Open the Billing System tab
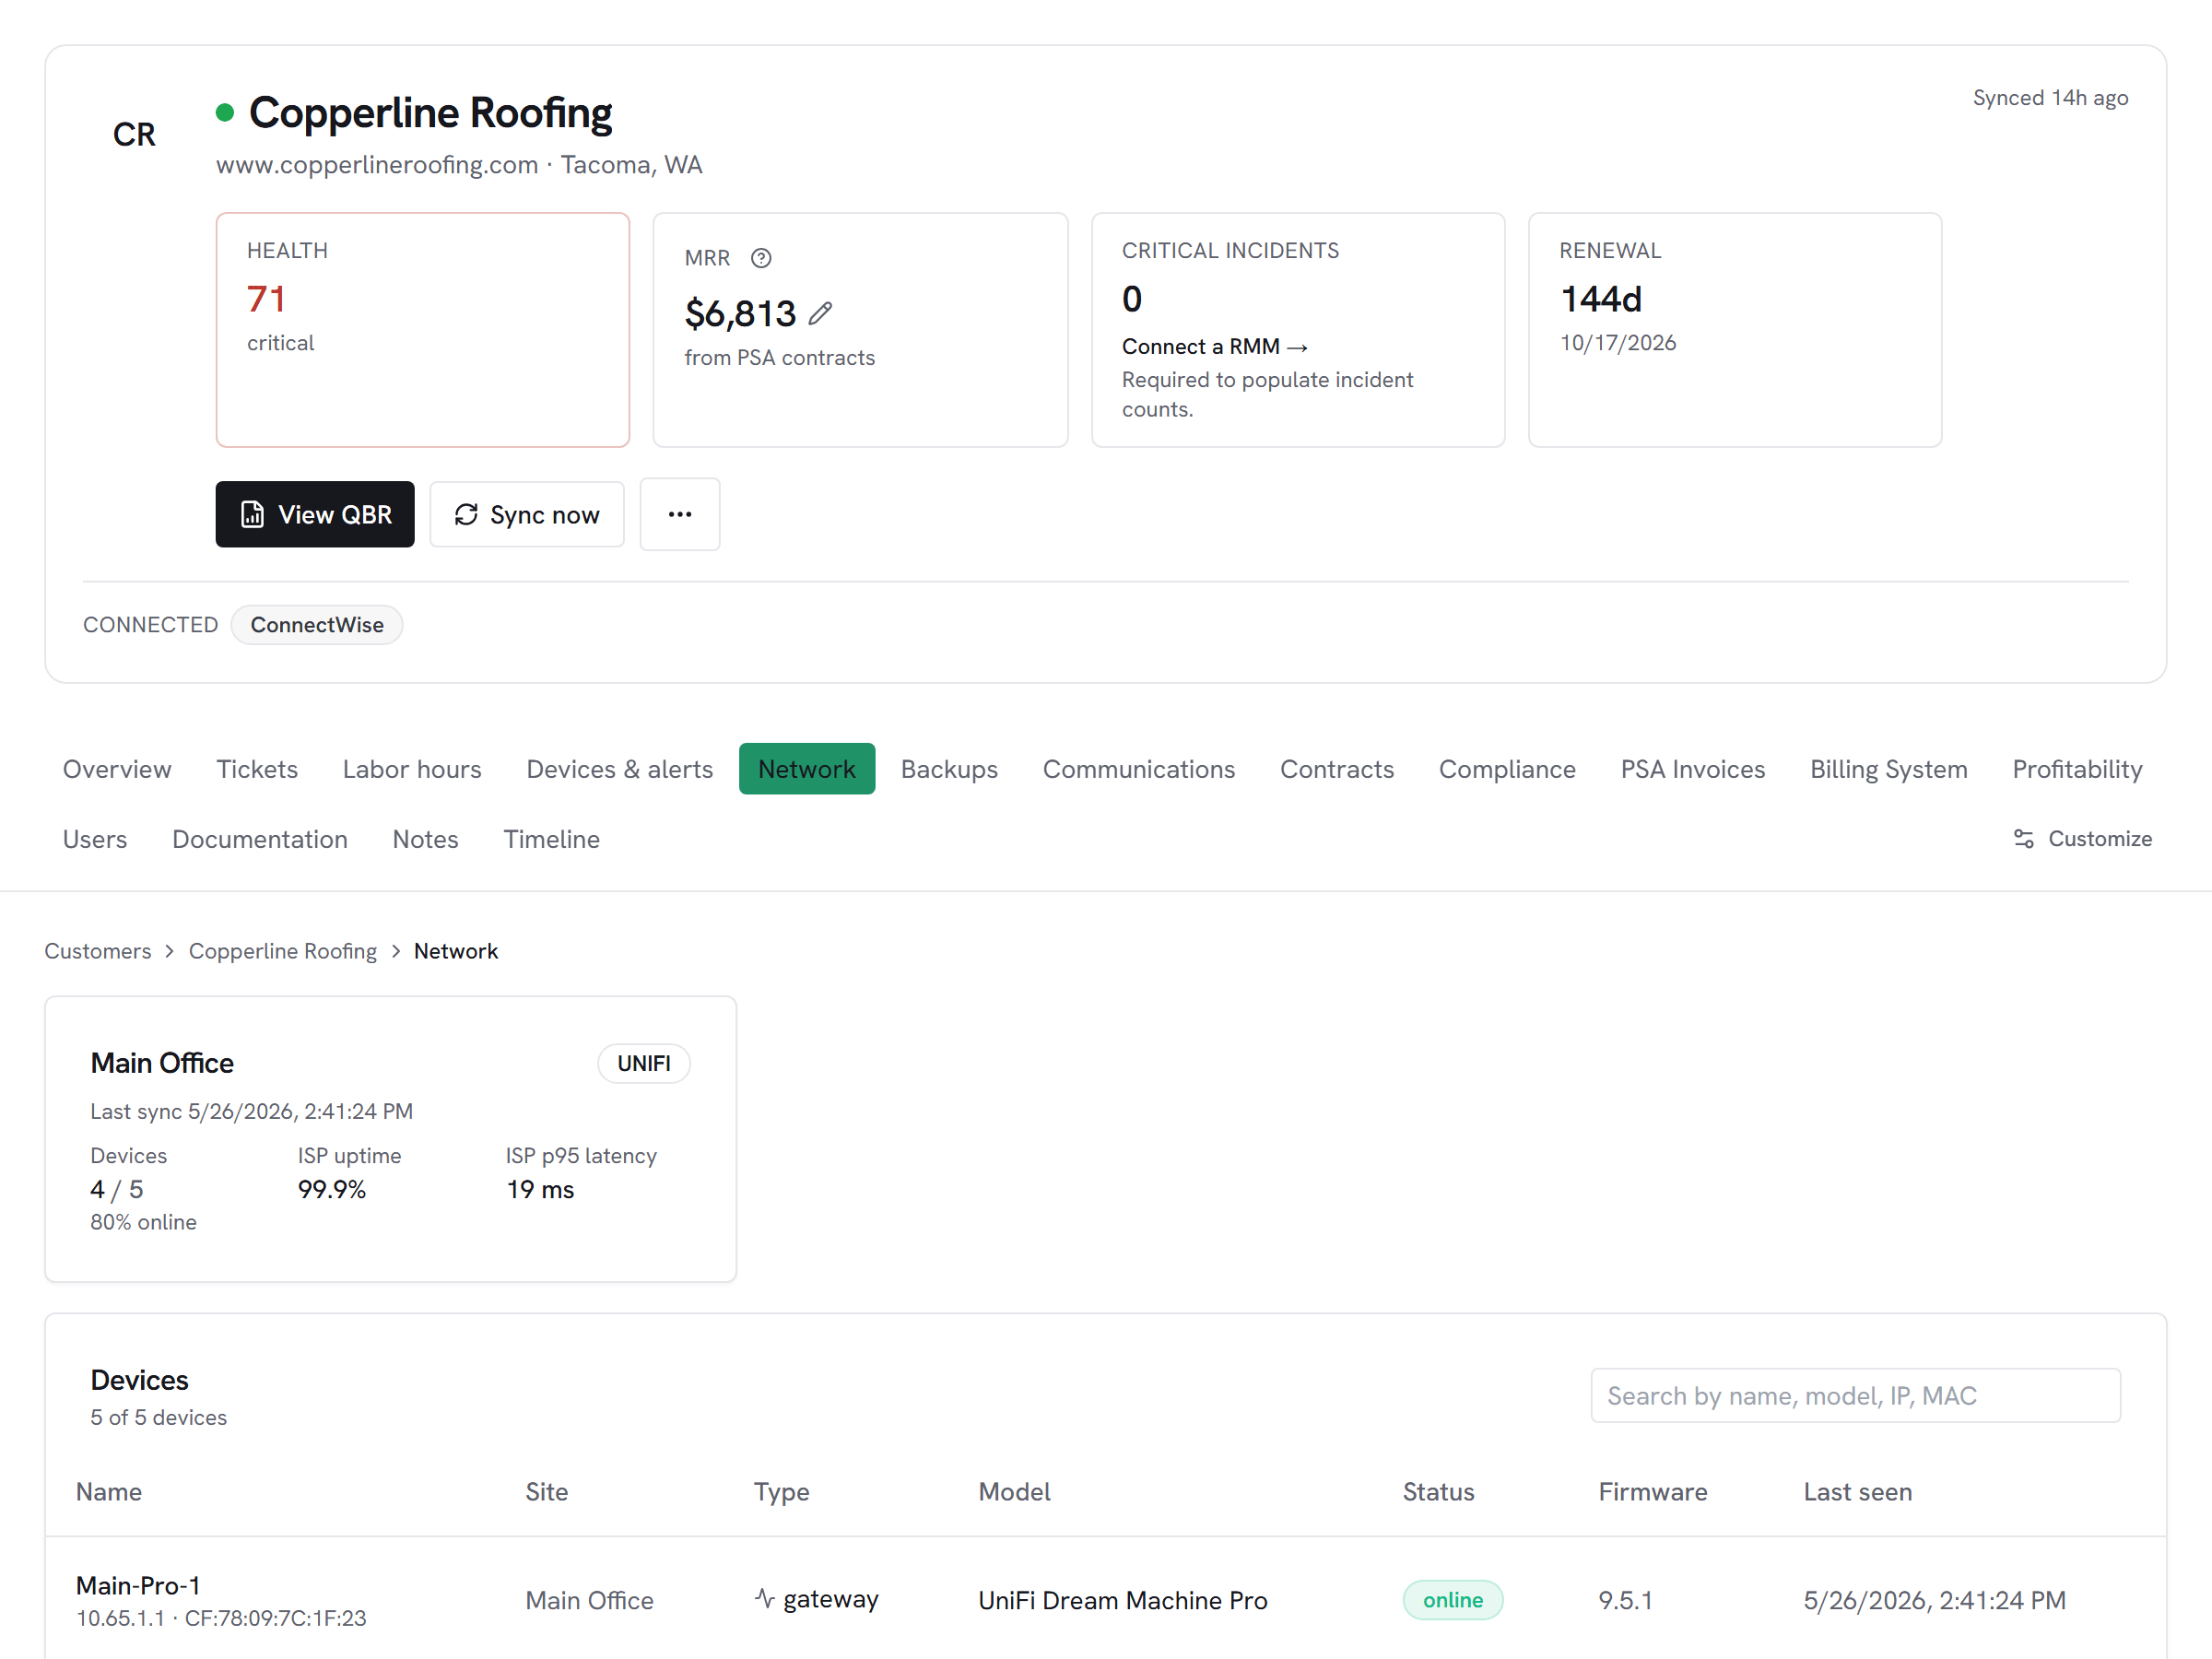2212x1659 pixels. tap(1889, 768)
